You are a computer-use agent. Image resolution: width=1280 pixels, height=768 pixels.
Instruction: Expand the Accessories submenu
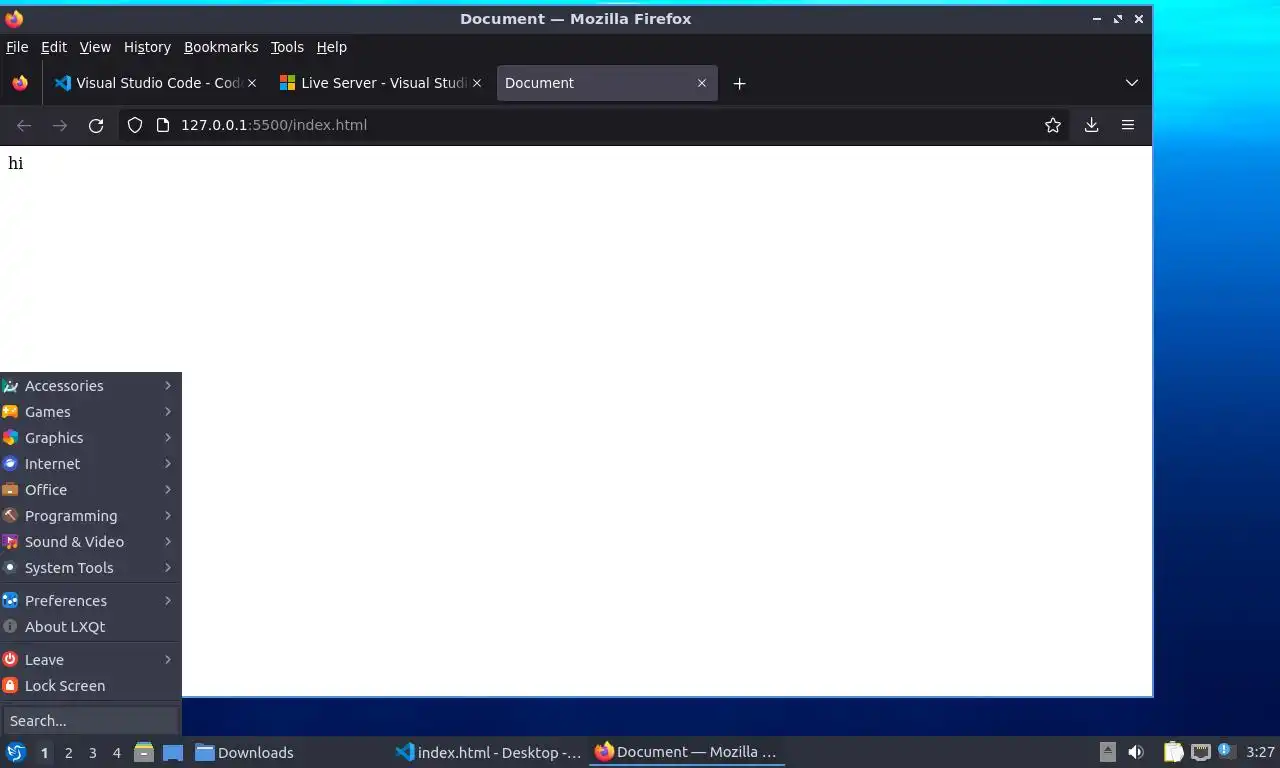click(90, 386)
